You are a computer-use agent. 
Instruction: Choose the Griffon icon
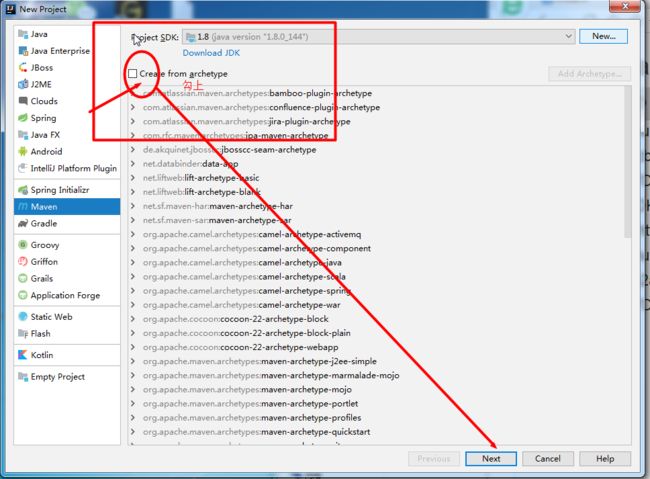point(23,262)
